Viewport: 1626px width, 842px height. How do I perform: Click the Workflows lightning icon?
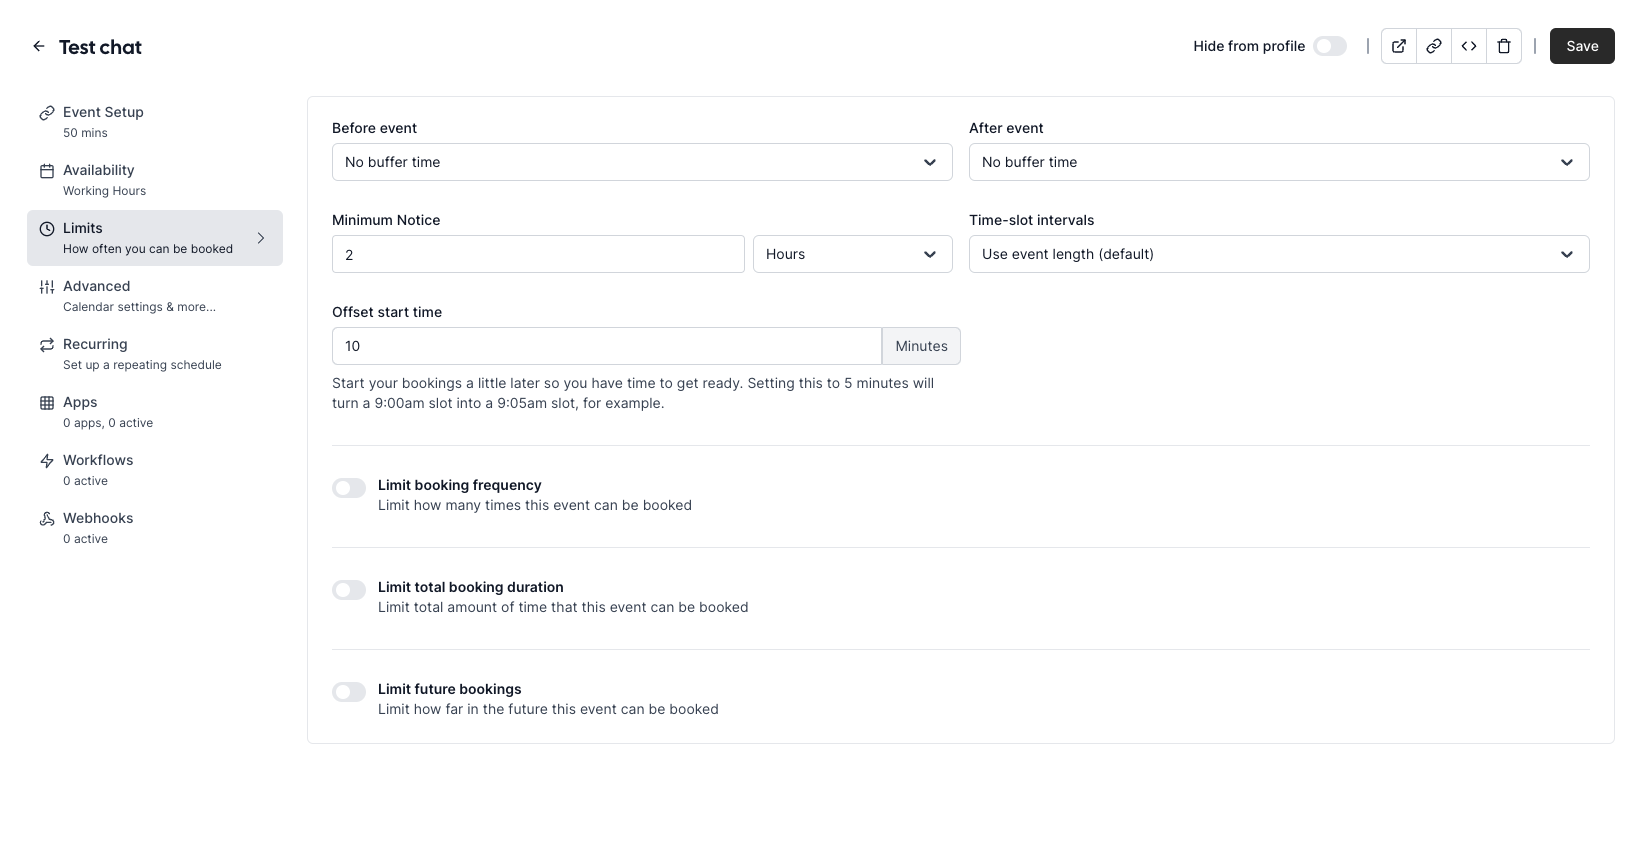click(x=47, y=461)
